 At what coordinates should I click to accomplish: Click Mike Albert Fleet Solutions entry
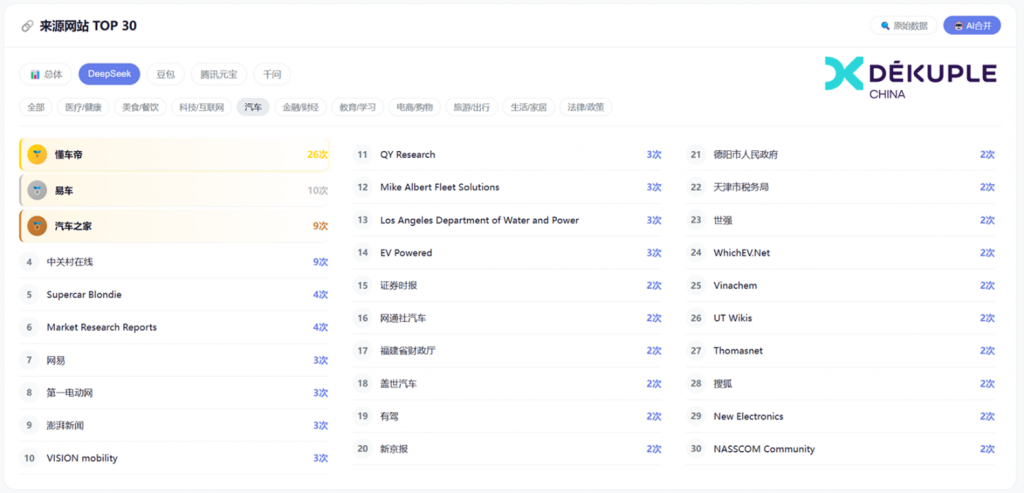pyautogui.click(x=507, y=187)
